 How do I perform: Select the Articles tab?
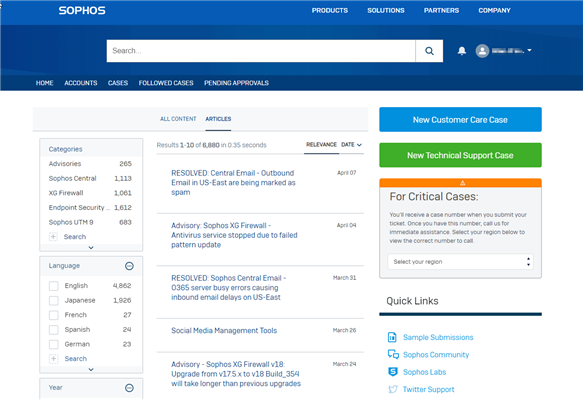(x=218, y=119)
